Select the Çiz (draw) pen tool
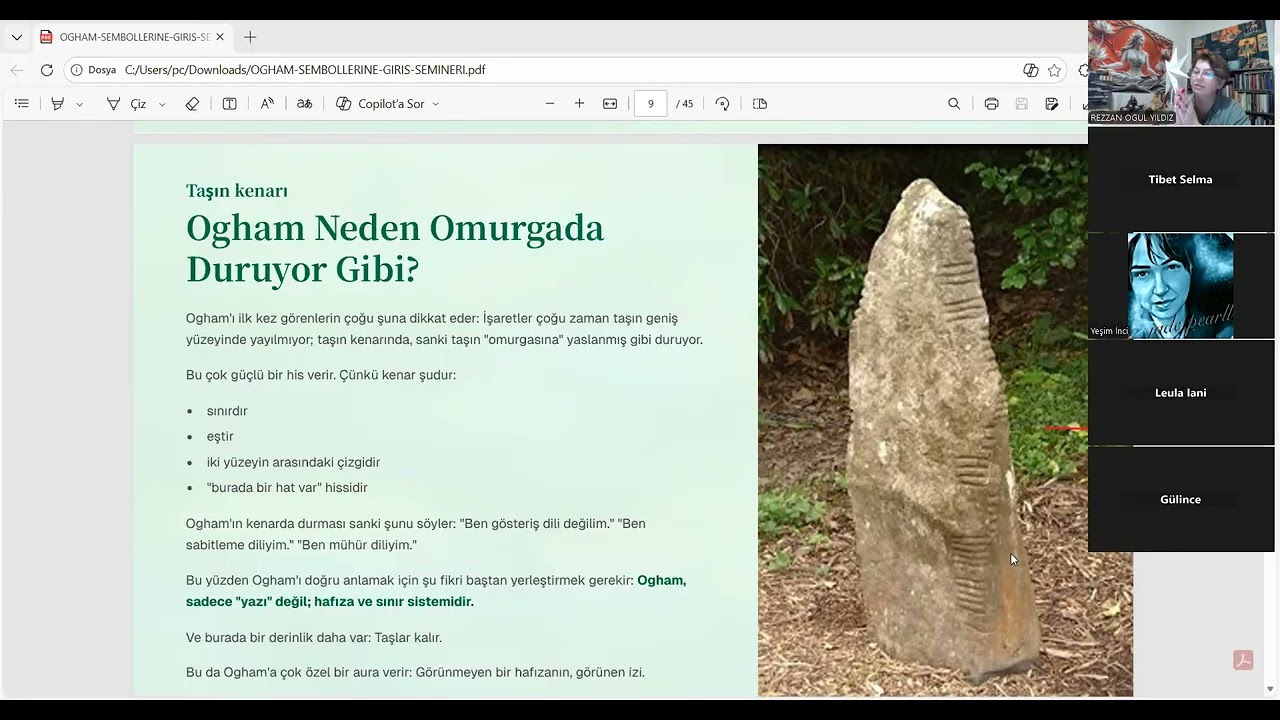1280x720 pixels. coord(126,104)
